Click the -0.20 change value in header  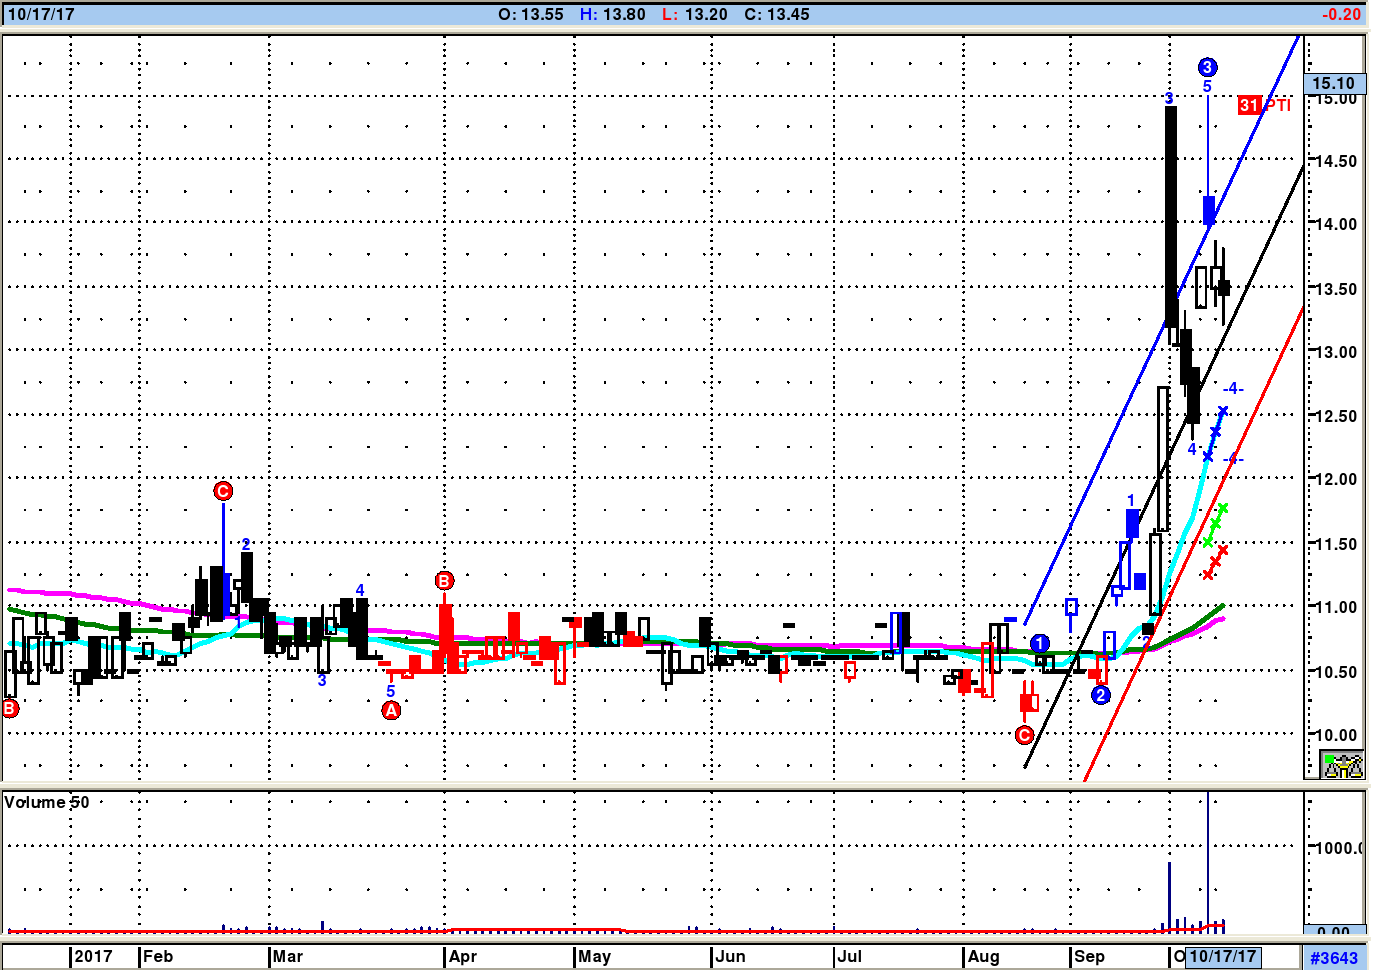(1340, 14)
